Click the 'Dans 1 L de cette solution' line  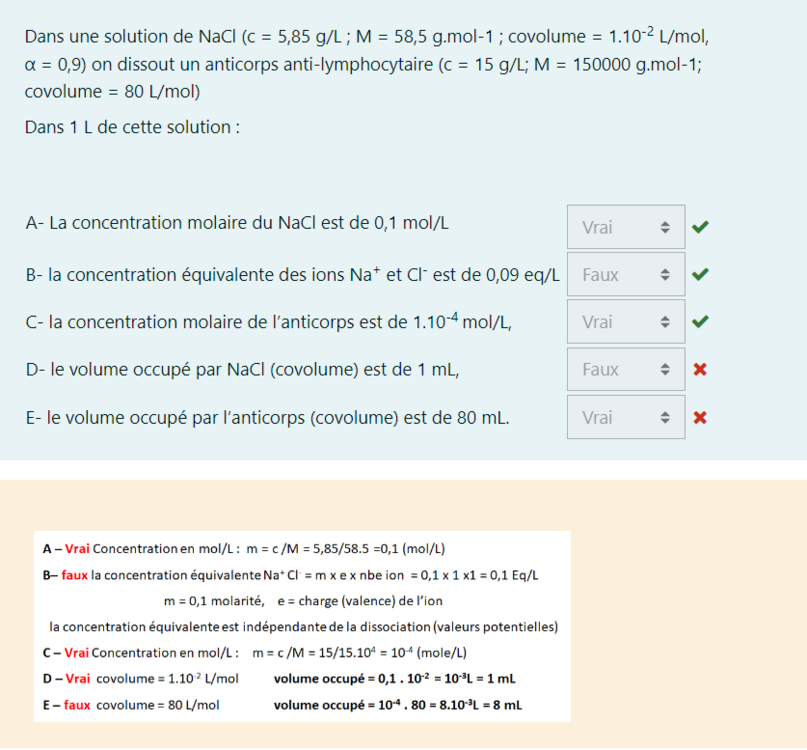click(x=131, y=129)
